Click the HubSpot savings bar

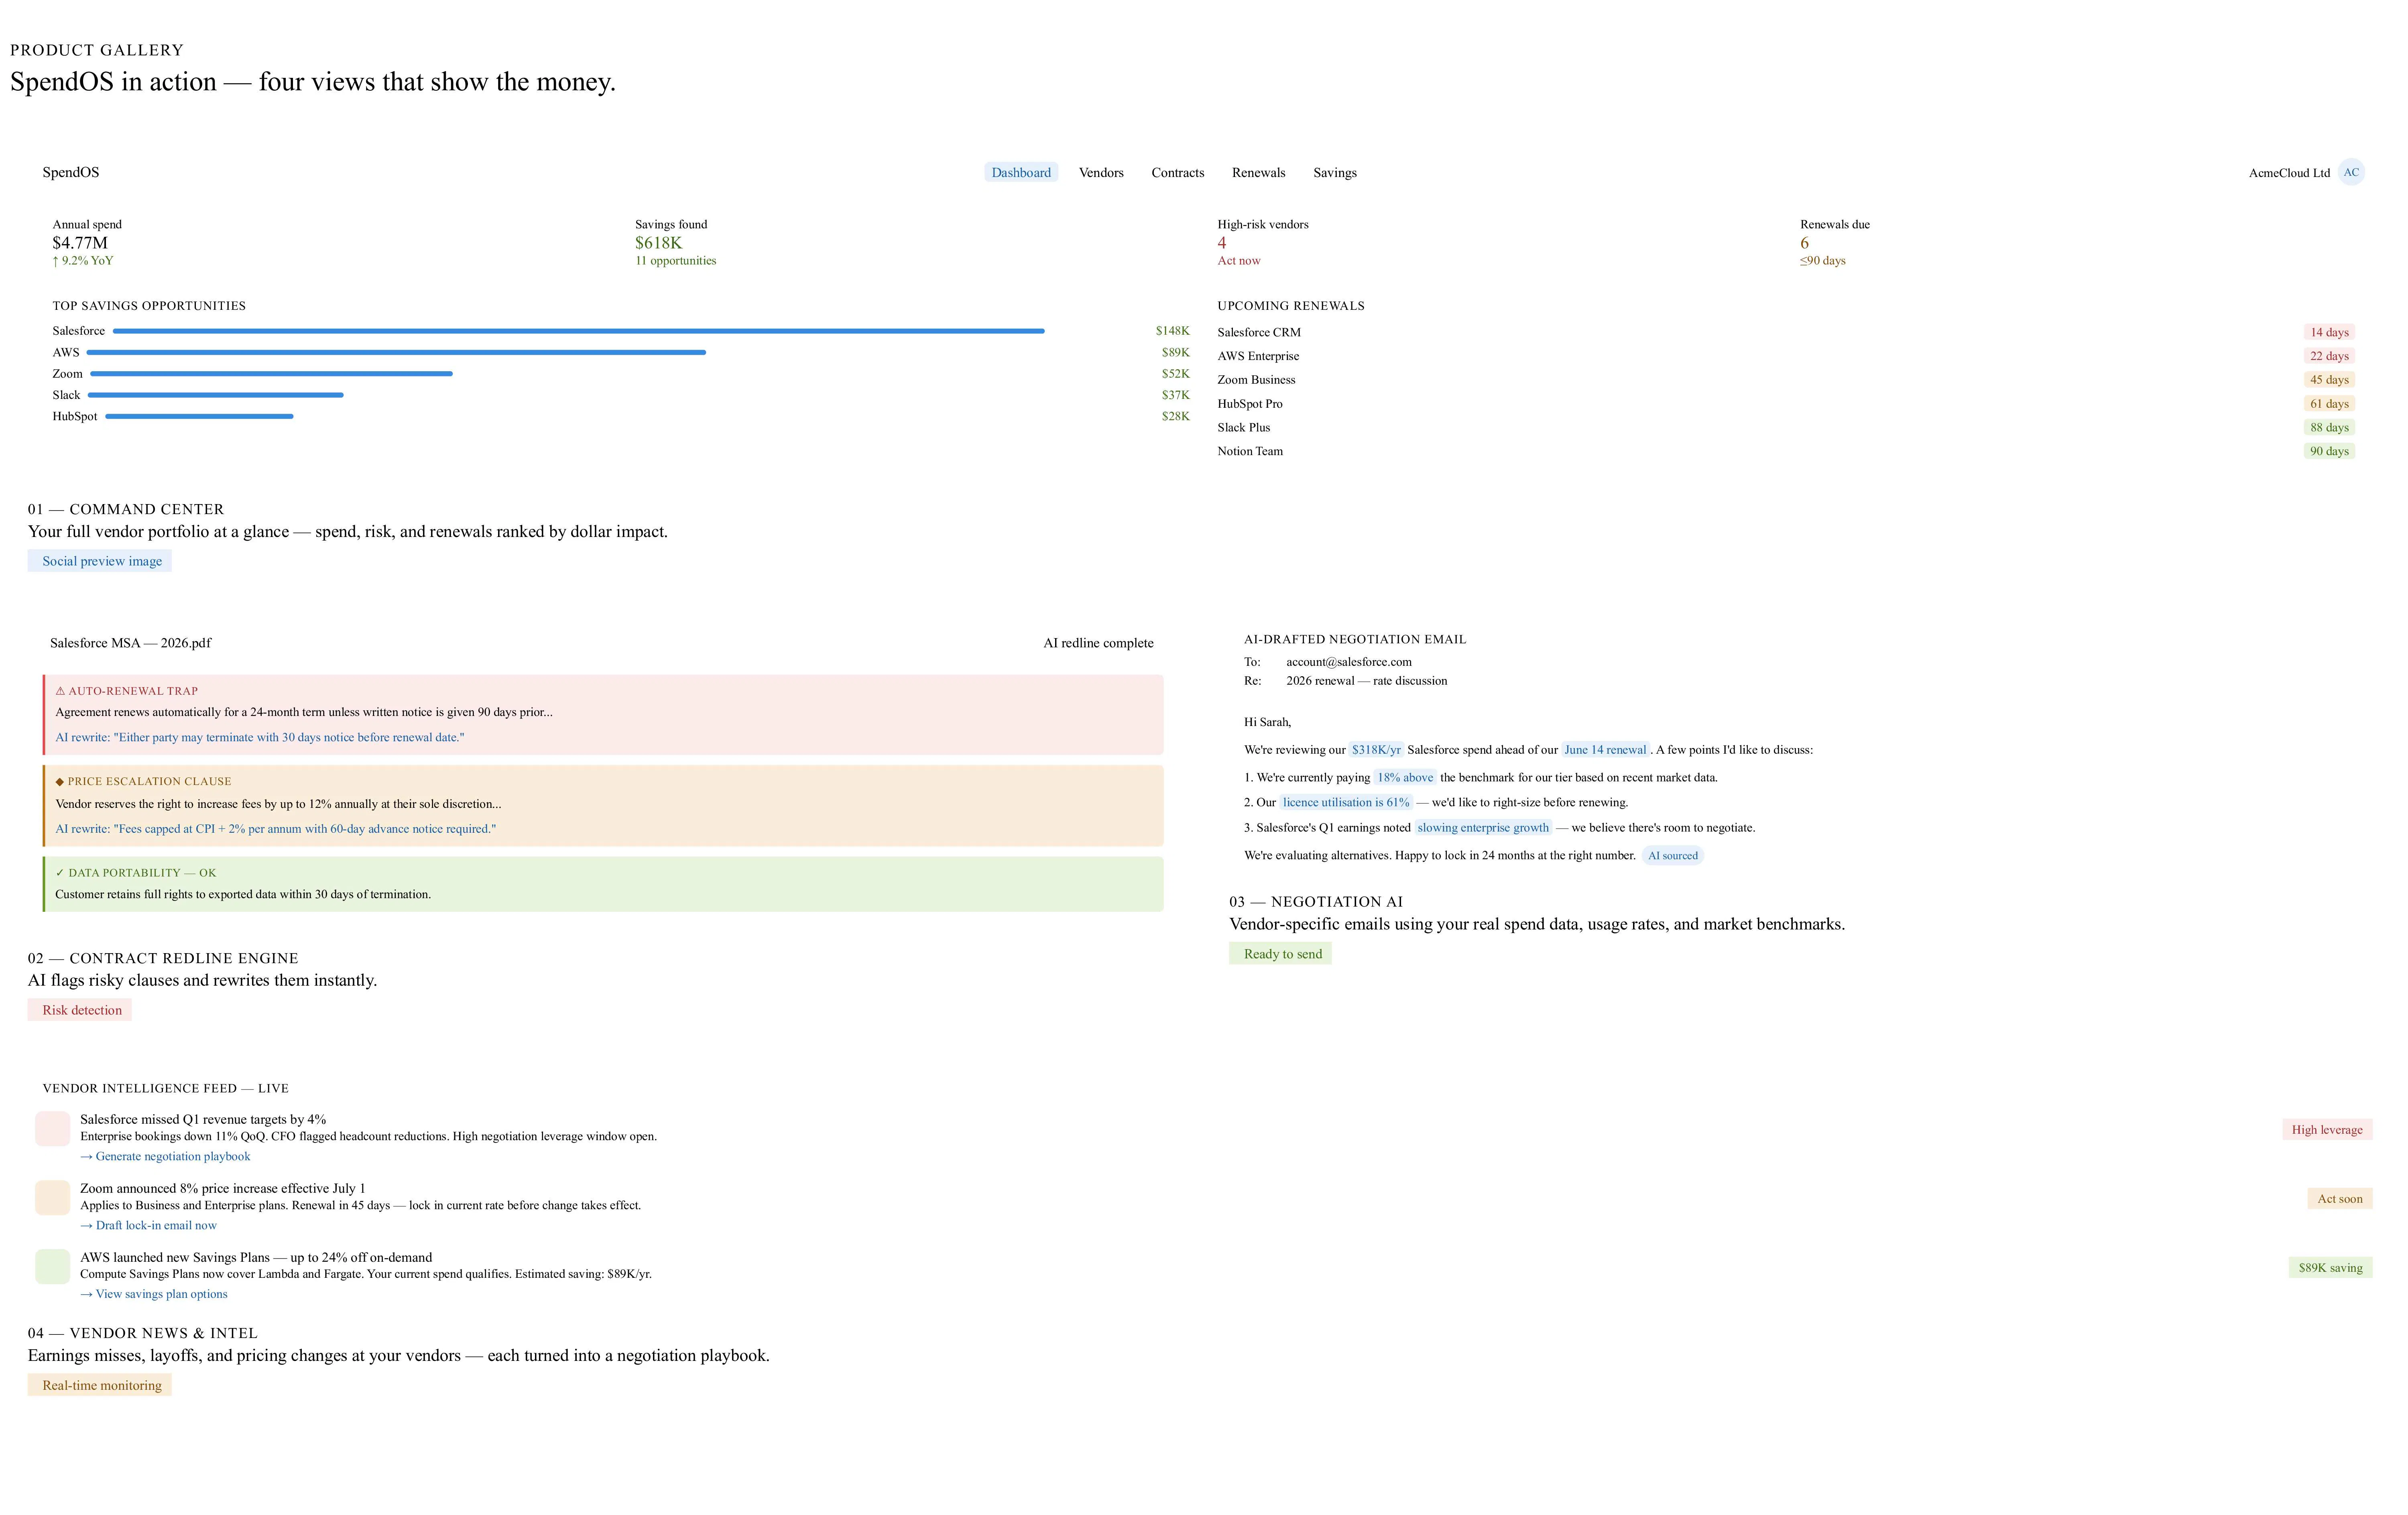(x=199, y=417)
